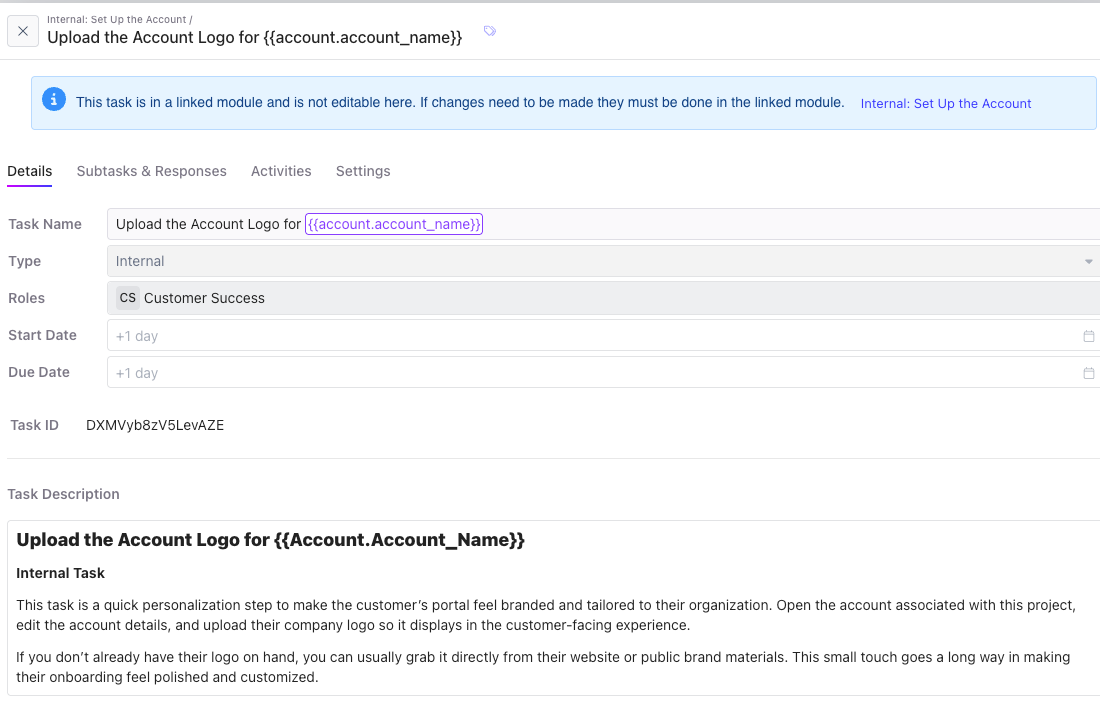Go to the Activities tab

point(281,171)
